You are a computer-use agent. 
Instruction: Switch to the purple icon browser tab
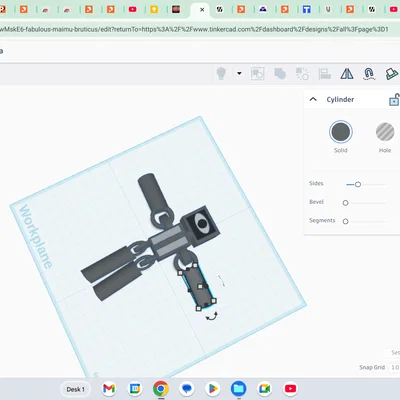263,9
